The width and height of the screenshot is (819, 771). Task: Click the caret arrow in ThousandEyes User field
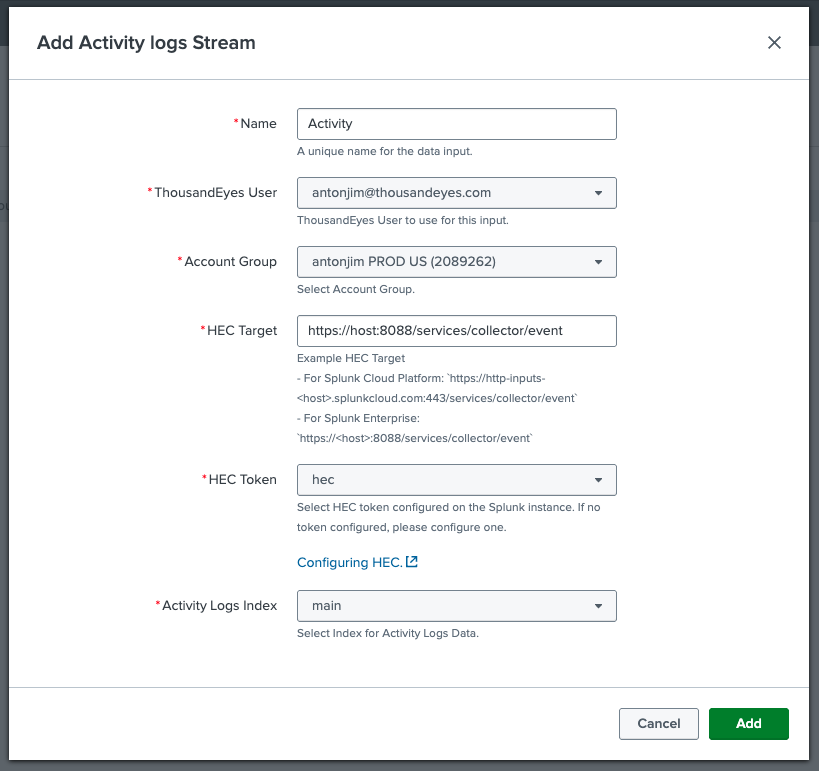[x=598, y=193]
